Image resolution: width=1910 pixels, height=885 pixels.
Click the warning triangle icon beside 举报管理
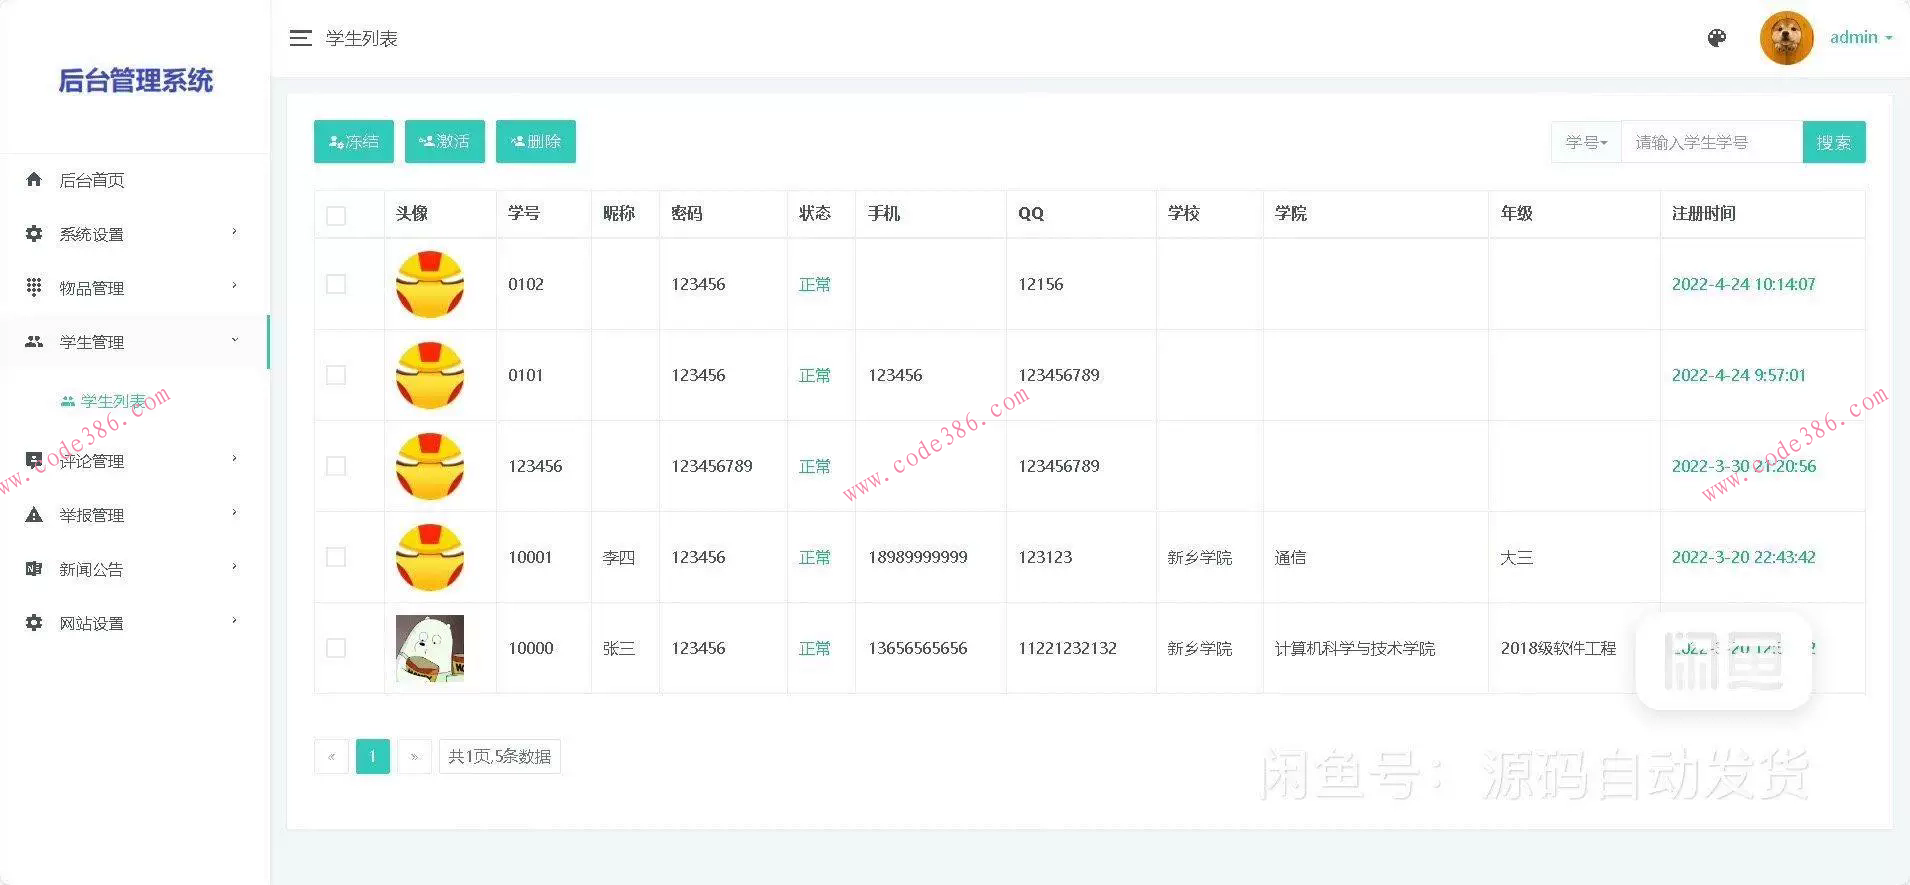(34, 515)
